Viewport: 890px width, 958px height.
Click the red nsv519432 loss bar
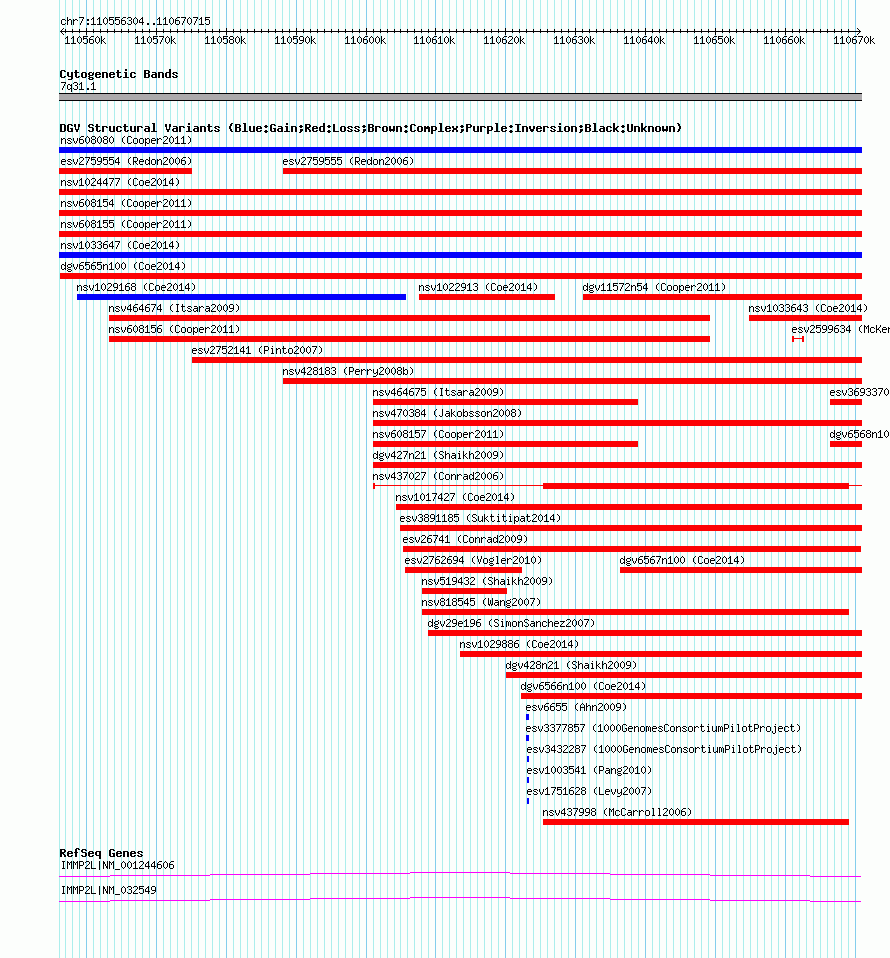click(x=464, y=591)
